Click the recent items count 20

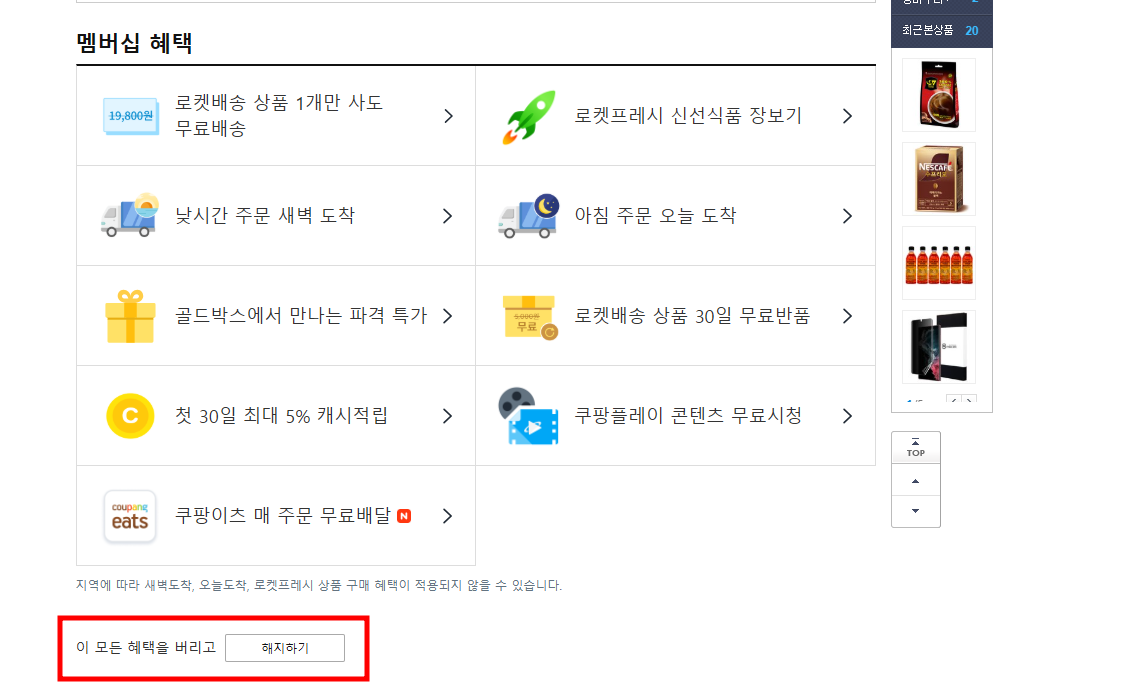tap(972, 31)
